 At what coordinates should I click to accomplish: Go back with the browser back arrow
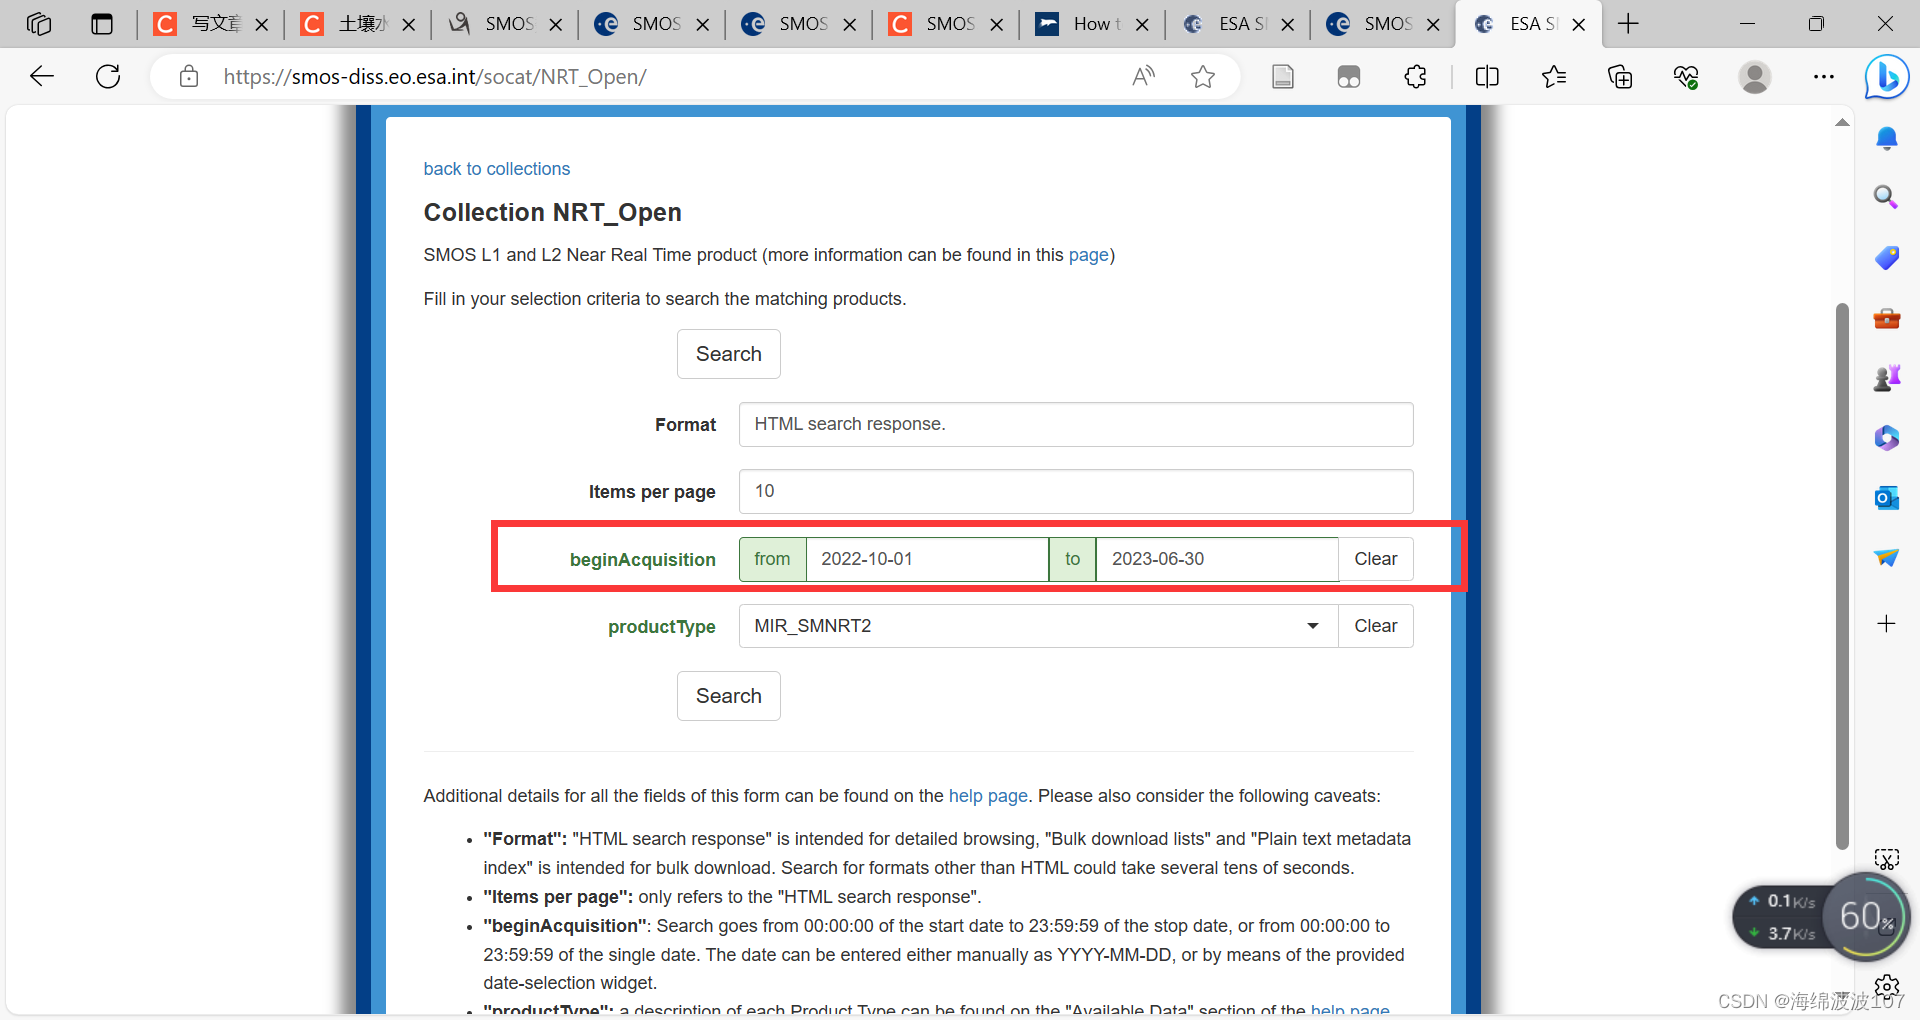pyautogui.click(x=42, y=76)
